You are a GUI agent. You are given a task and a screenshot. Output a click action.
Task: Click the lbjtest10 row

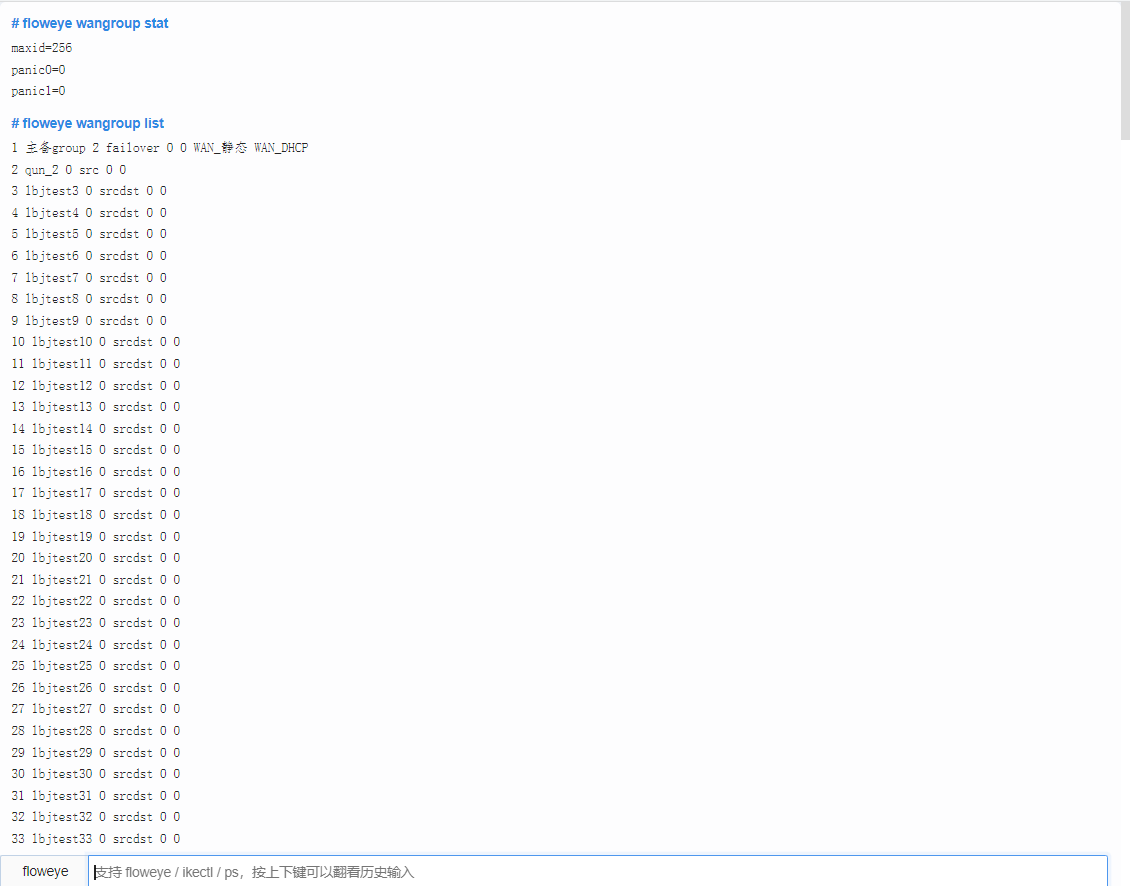tap(96, 342)
